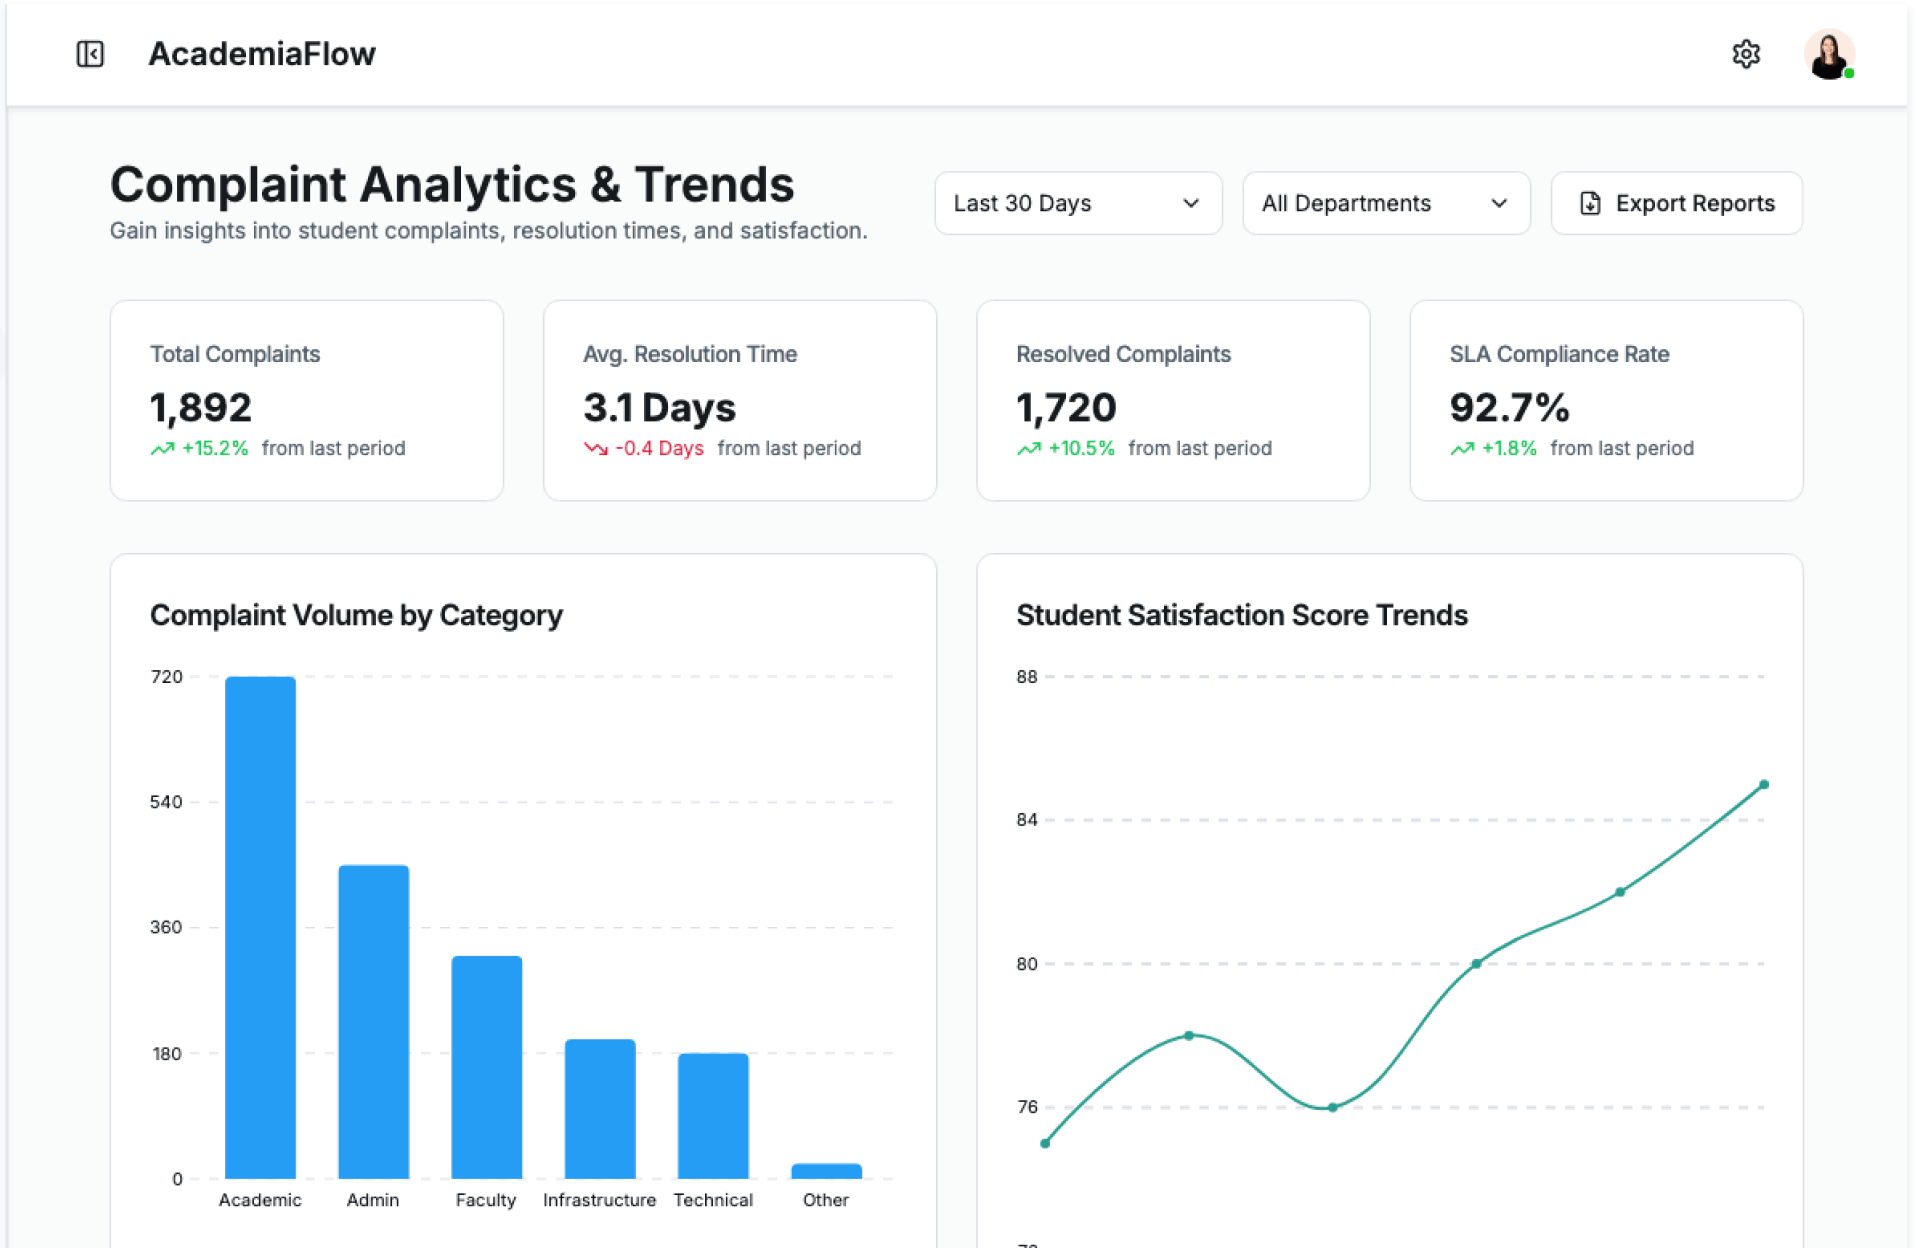The width and height of the screenshot is (1920, 1248).
Task: Open the Avg. Resolution Time card
Action: click(x=739, y=400)
